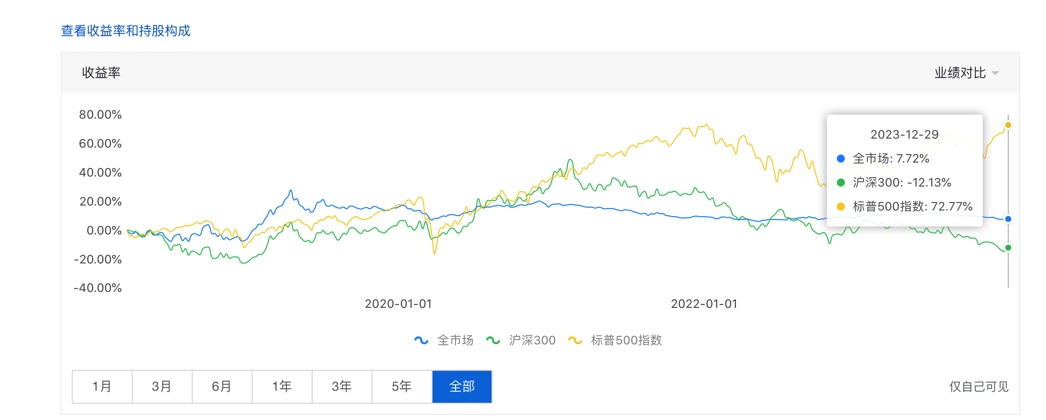The image size is (1046, 420).
Task: Switch to 全部 time range
Action: point(461,387)
